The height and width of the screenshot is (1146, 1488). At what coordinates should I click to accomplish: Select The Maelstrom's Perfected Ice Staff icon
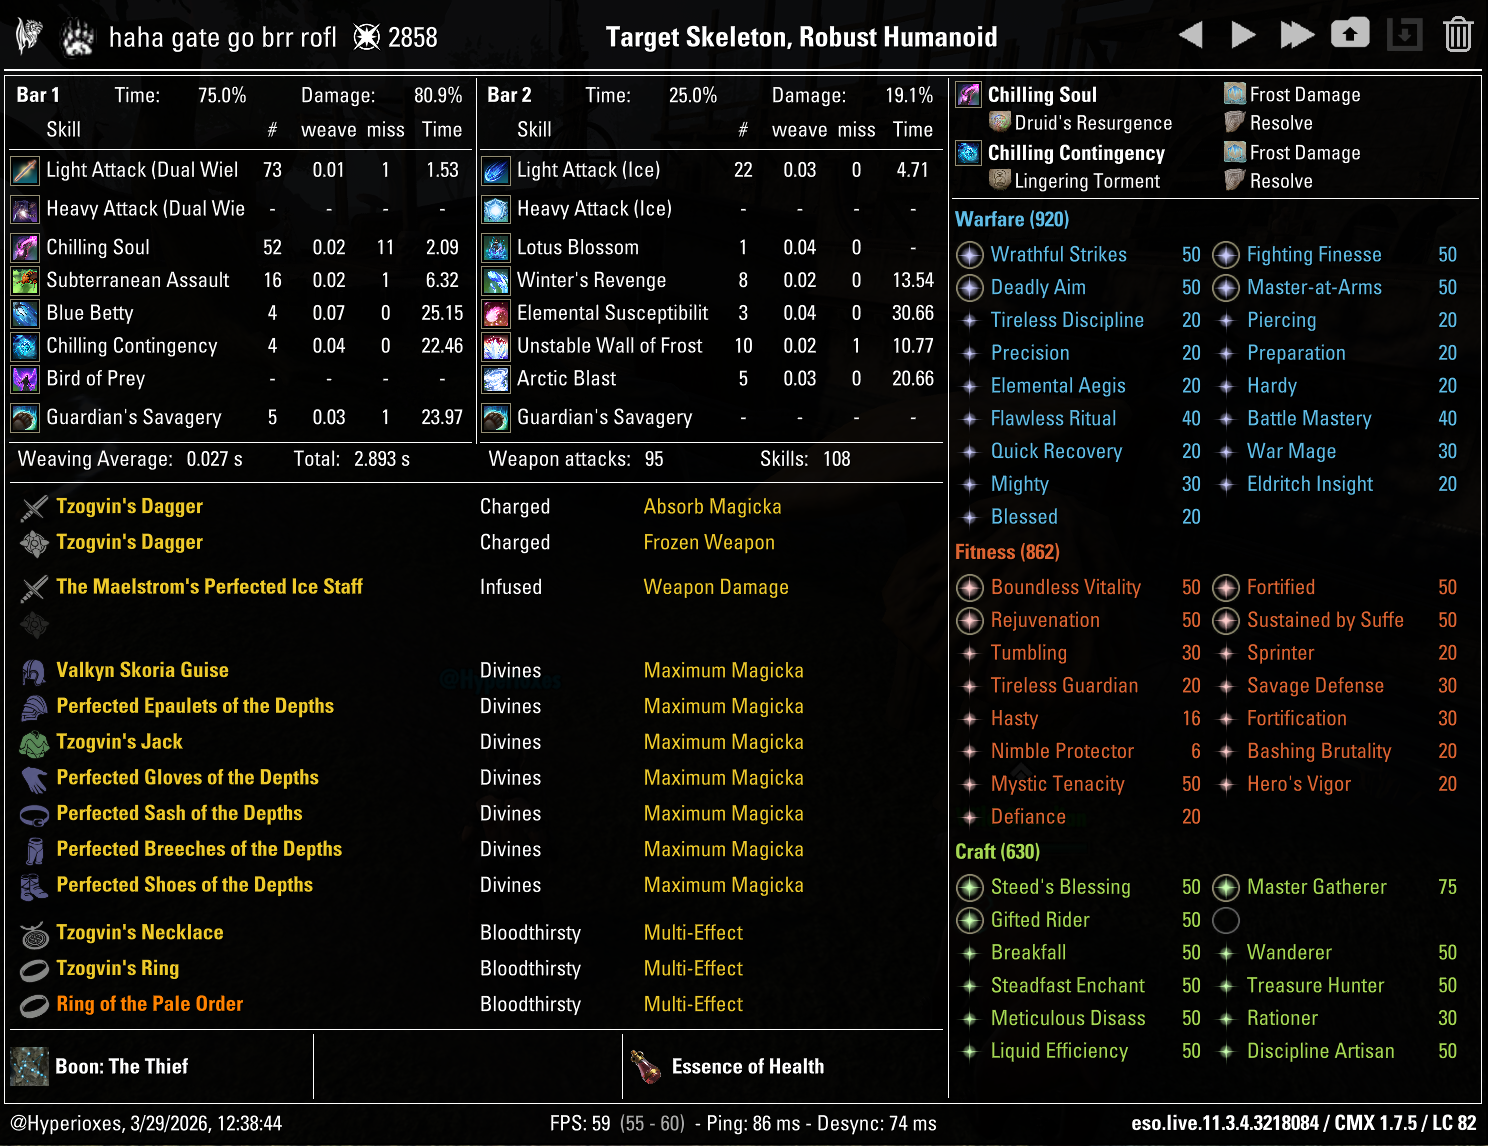(33, 587)
